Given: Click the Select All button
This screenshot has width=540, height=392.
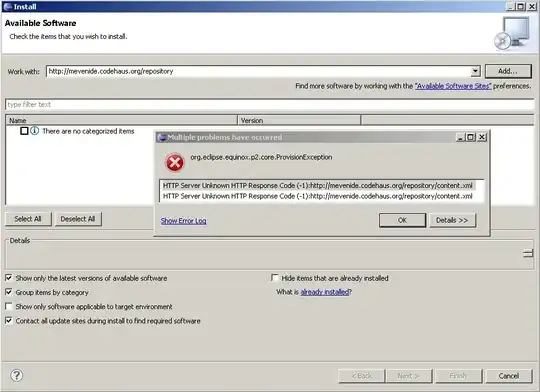Looking at the screenshot, I should (x=28, y=219).
